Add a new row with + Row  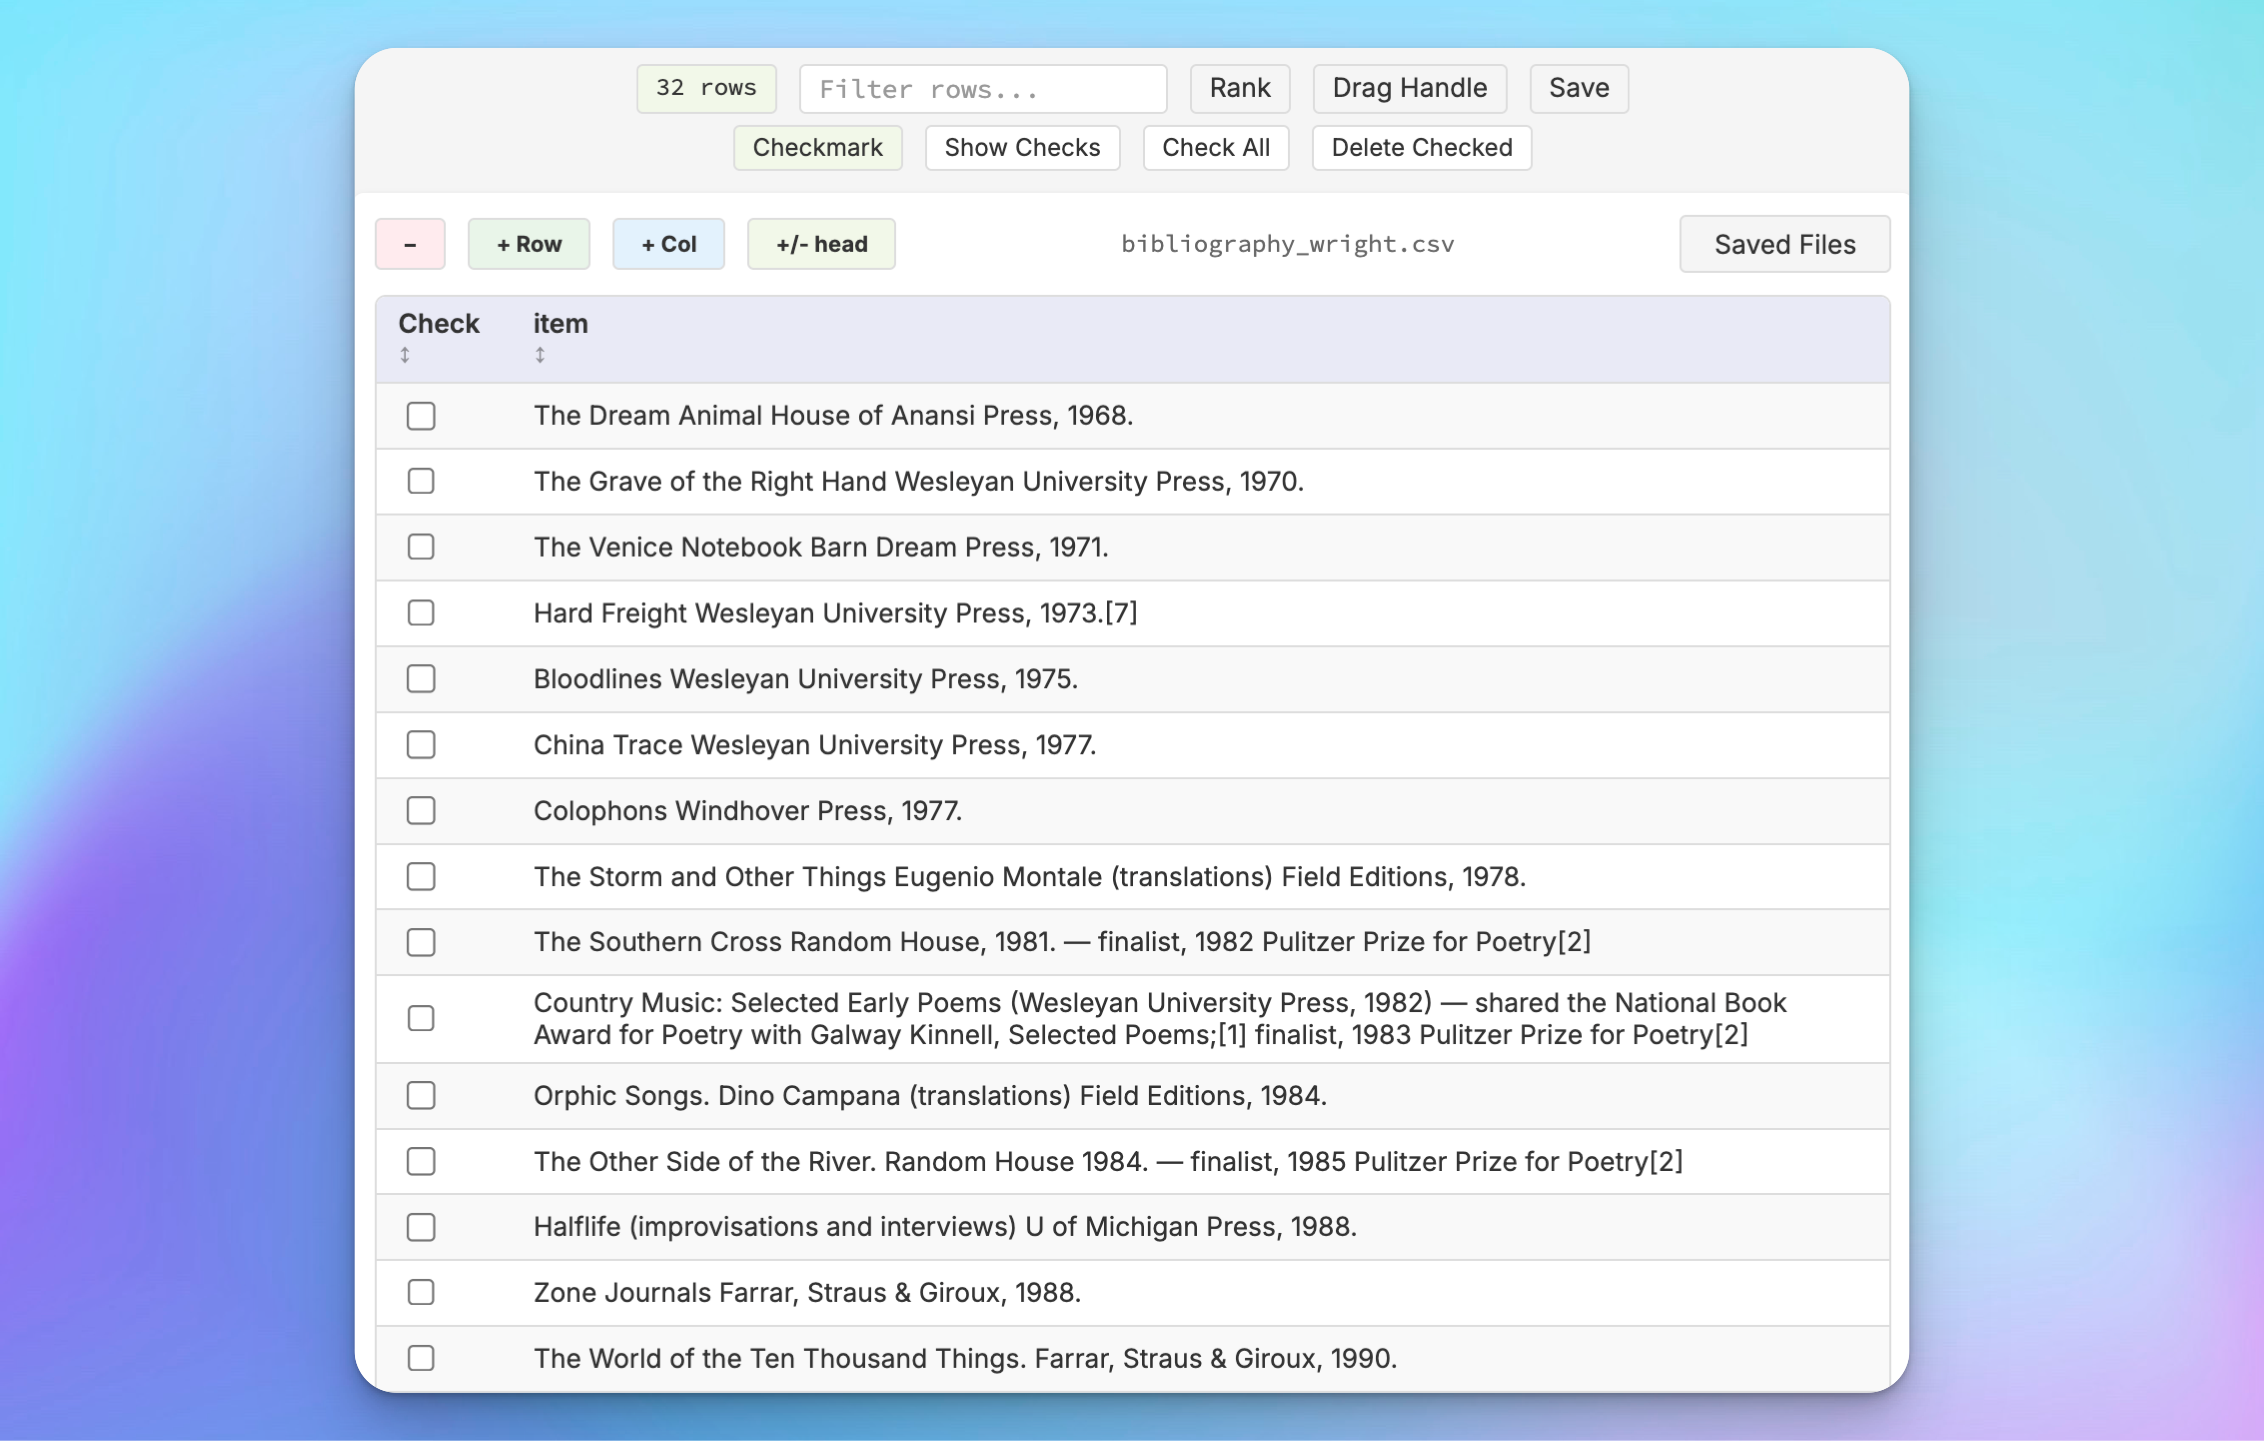pos(529,244)
